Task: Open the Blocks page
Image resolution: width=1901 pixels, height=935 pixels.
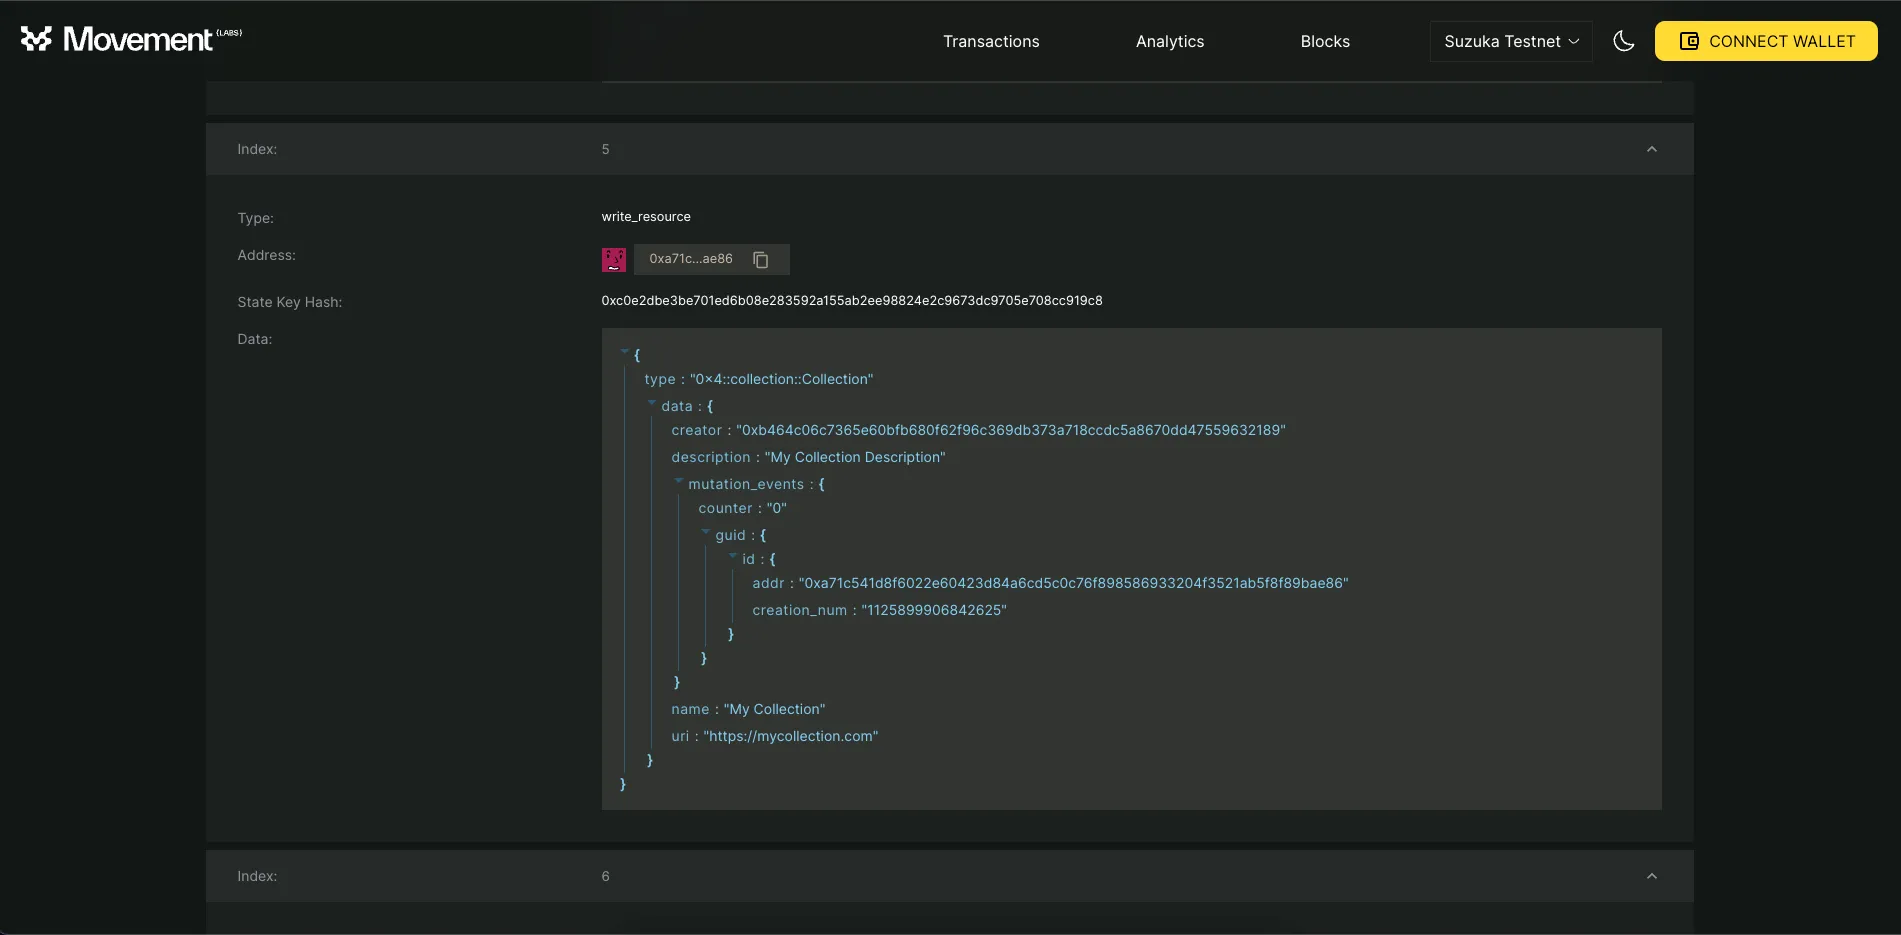Action: click(1325, 41)
